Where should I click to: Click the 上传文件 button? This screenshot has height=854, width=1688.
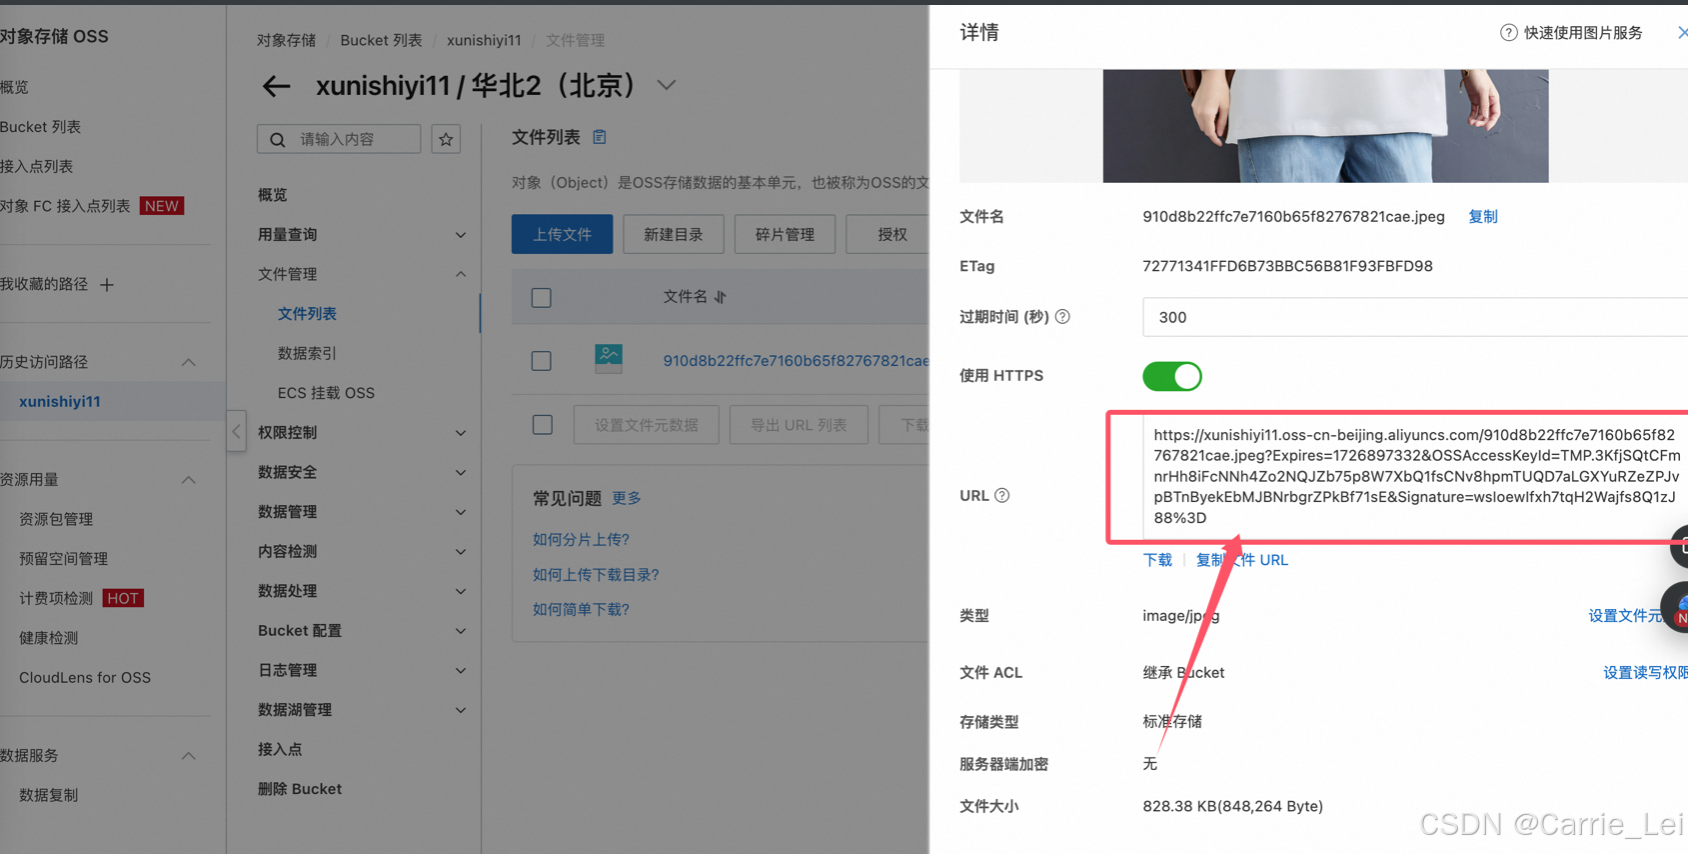[x=562, y=234]
